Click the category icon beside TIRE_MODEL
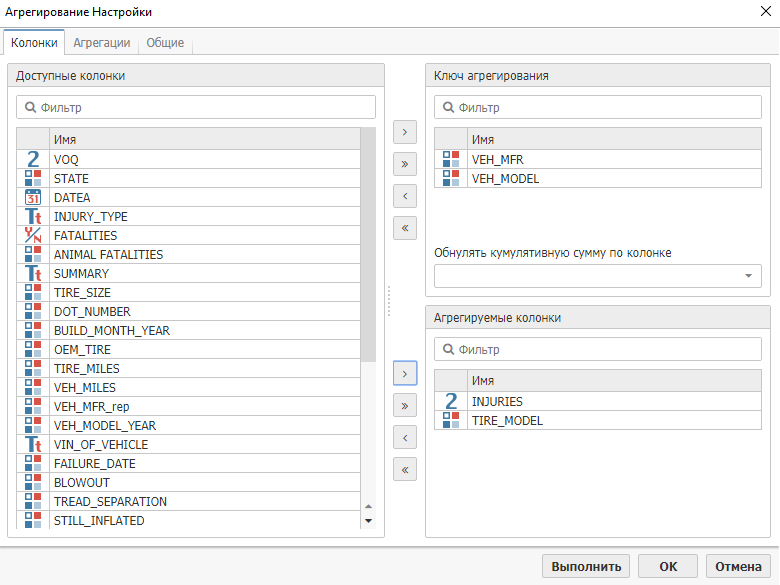Image resolution: width=780 pixels, height=585 pixels. tap(451, 421)
